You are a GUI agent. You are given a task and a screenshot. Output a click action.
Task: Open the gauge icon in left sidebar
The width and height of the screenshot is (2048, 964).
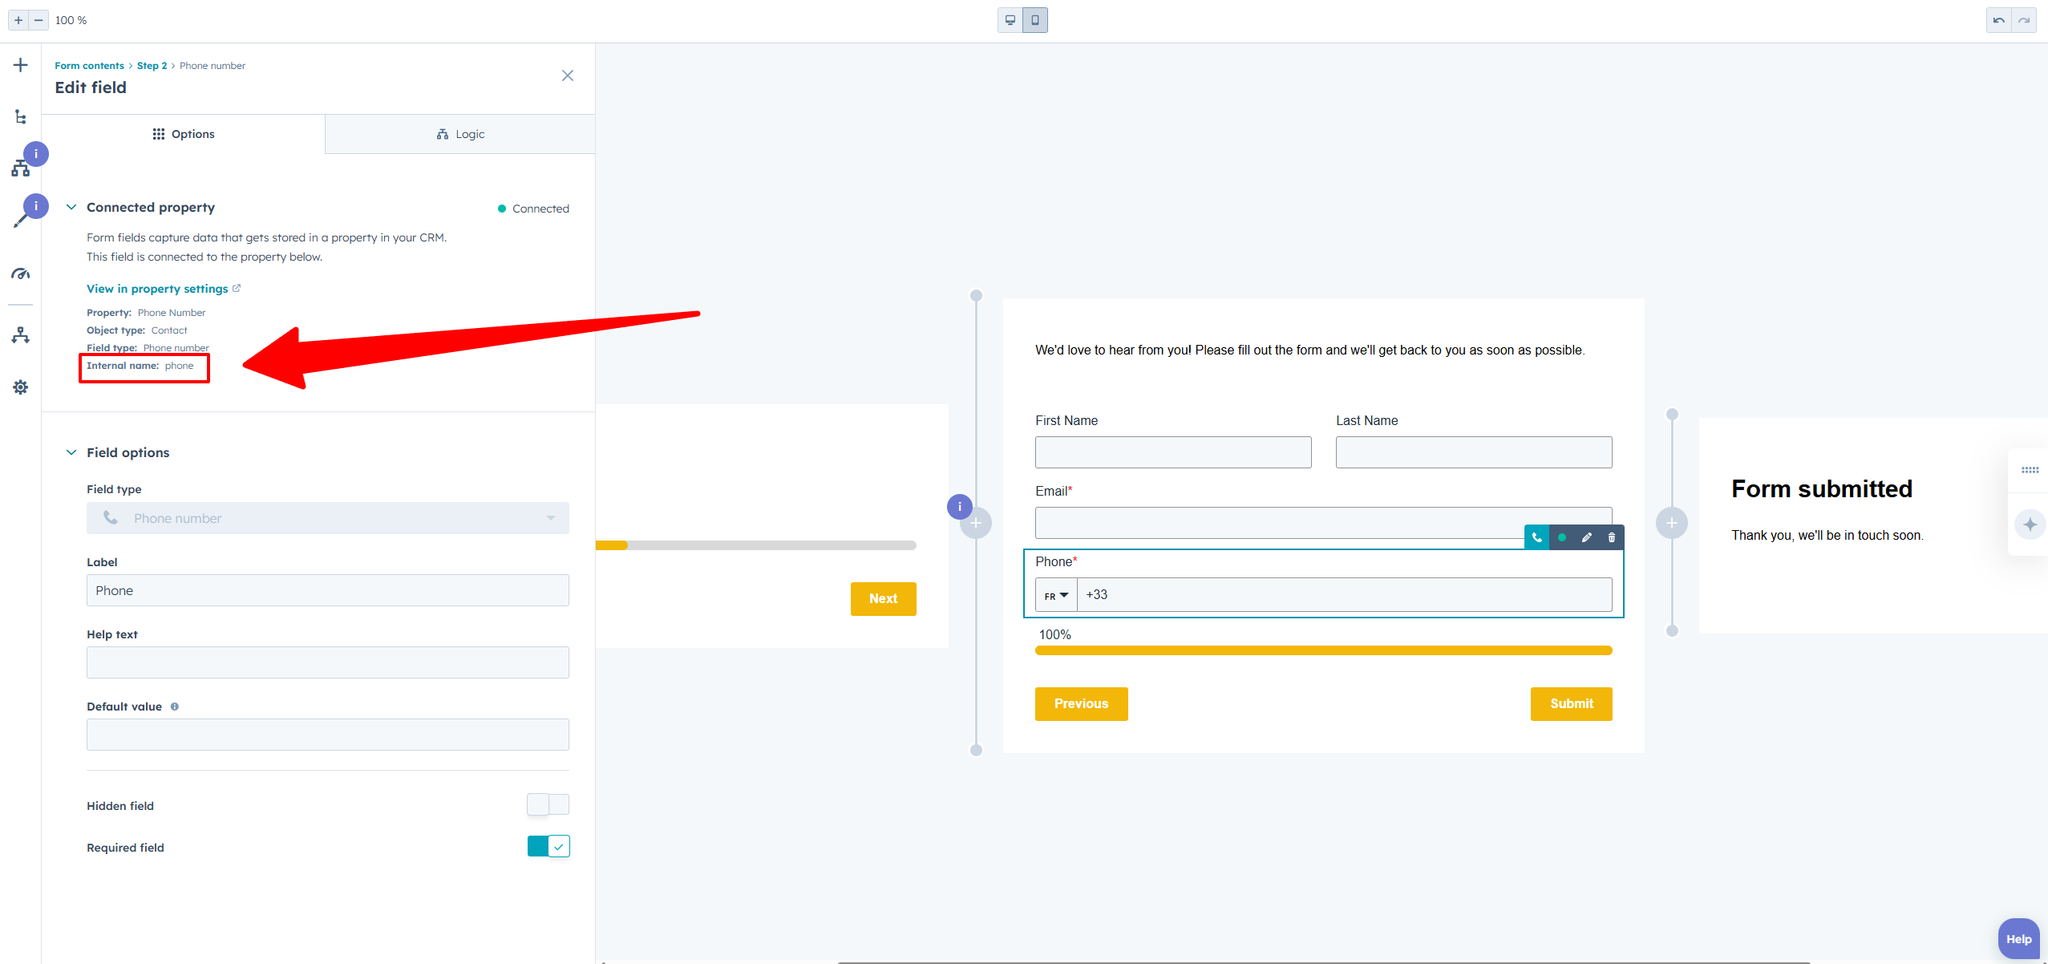tap(20, 274)
